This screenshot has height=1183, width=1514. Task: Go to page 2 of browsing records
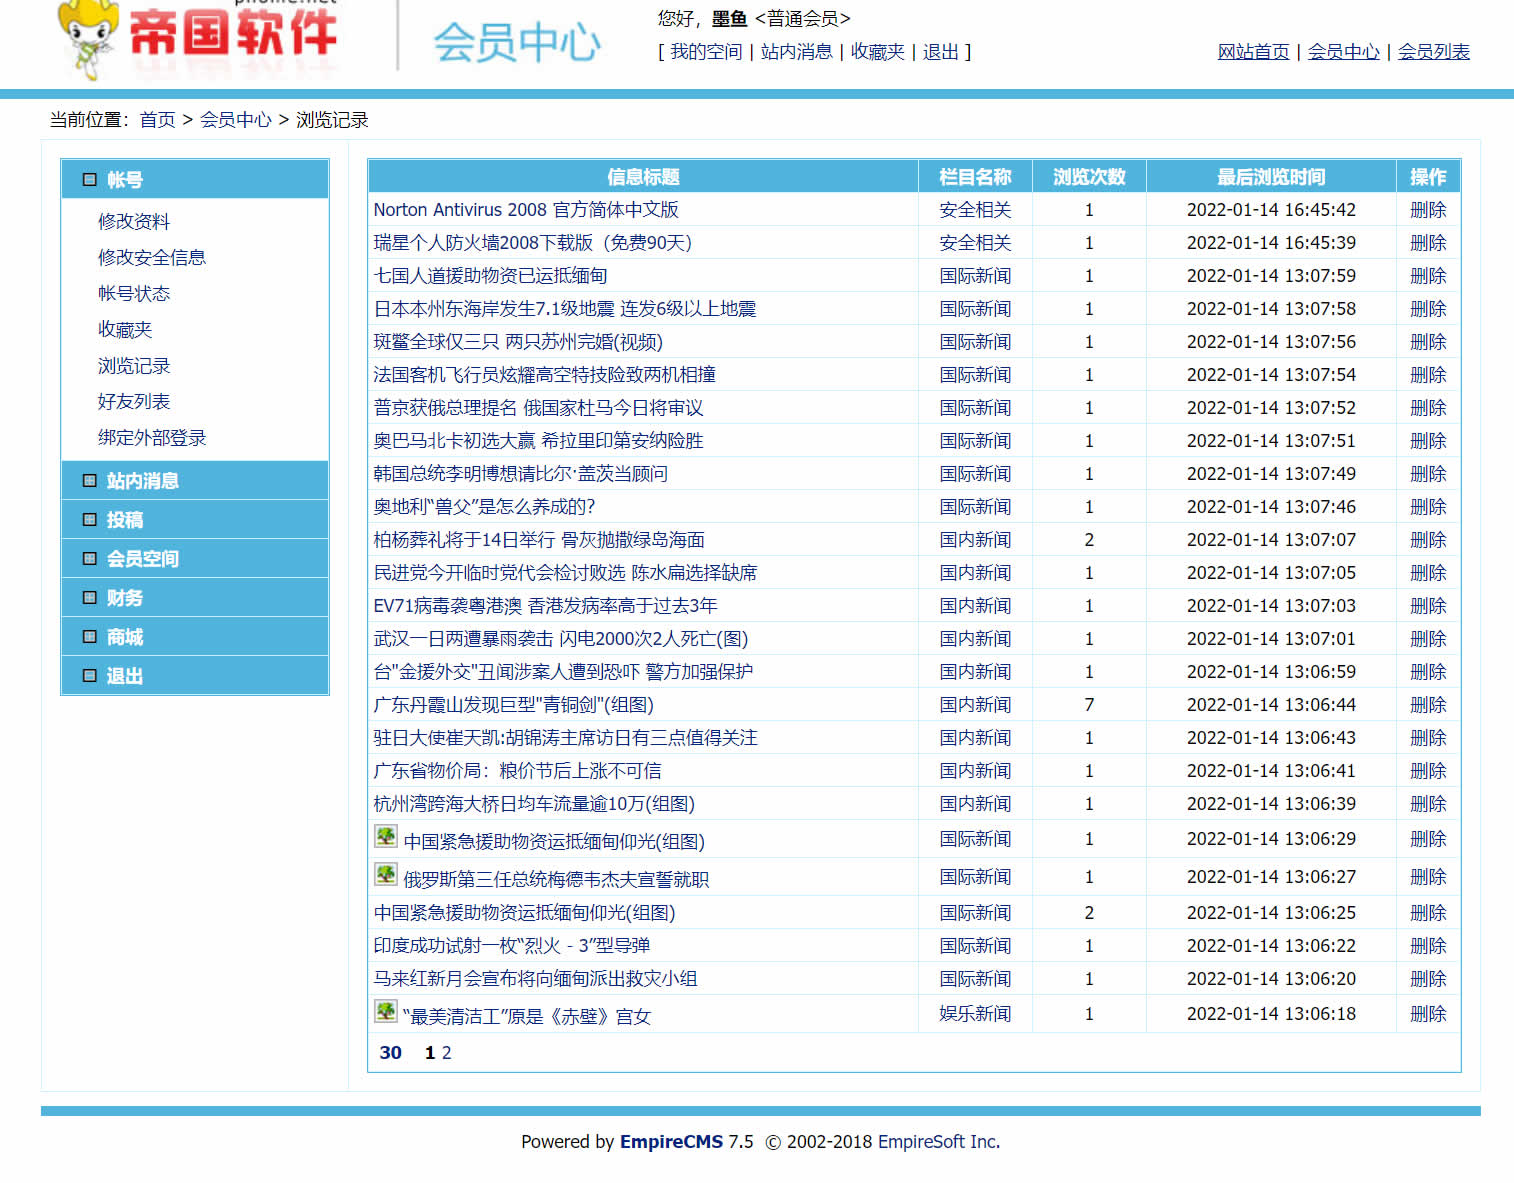tap(446, 1052)
